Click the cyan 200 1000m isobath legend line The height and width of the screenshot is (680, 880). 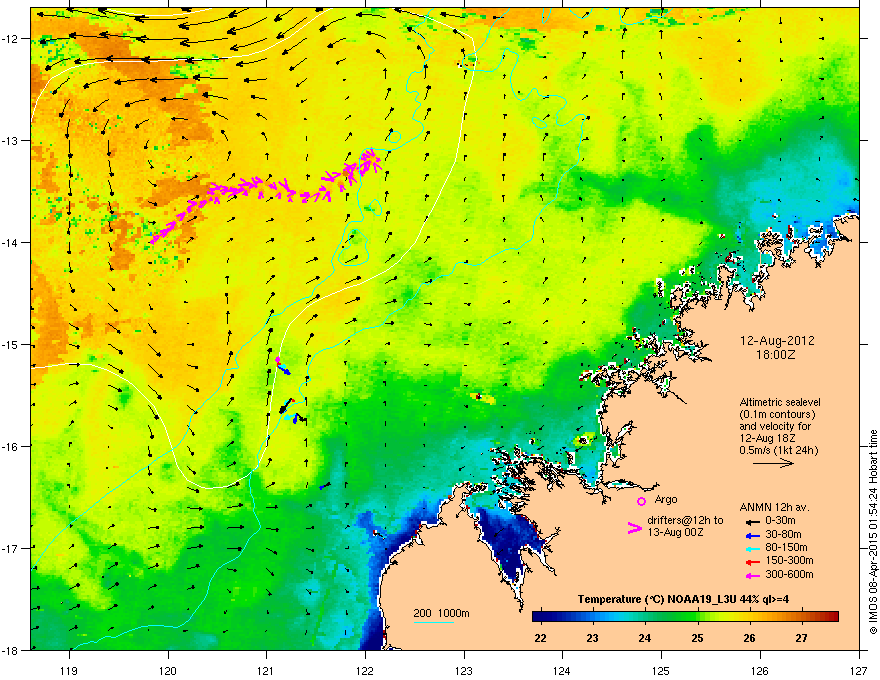tap(433, 622)
